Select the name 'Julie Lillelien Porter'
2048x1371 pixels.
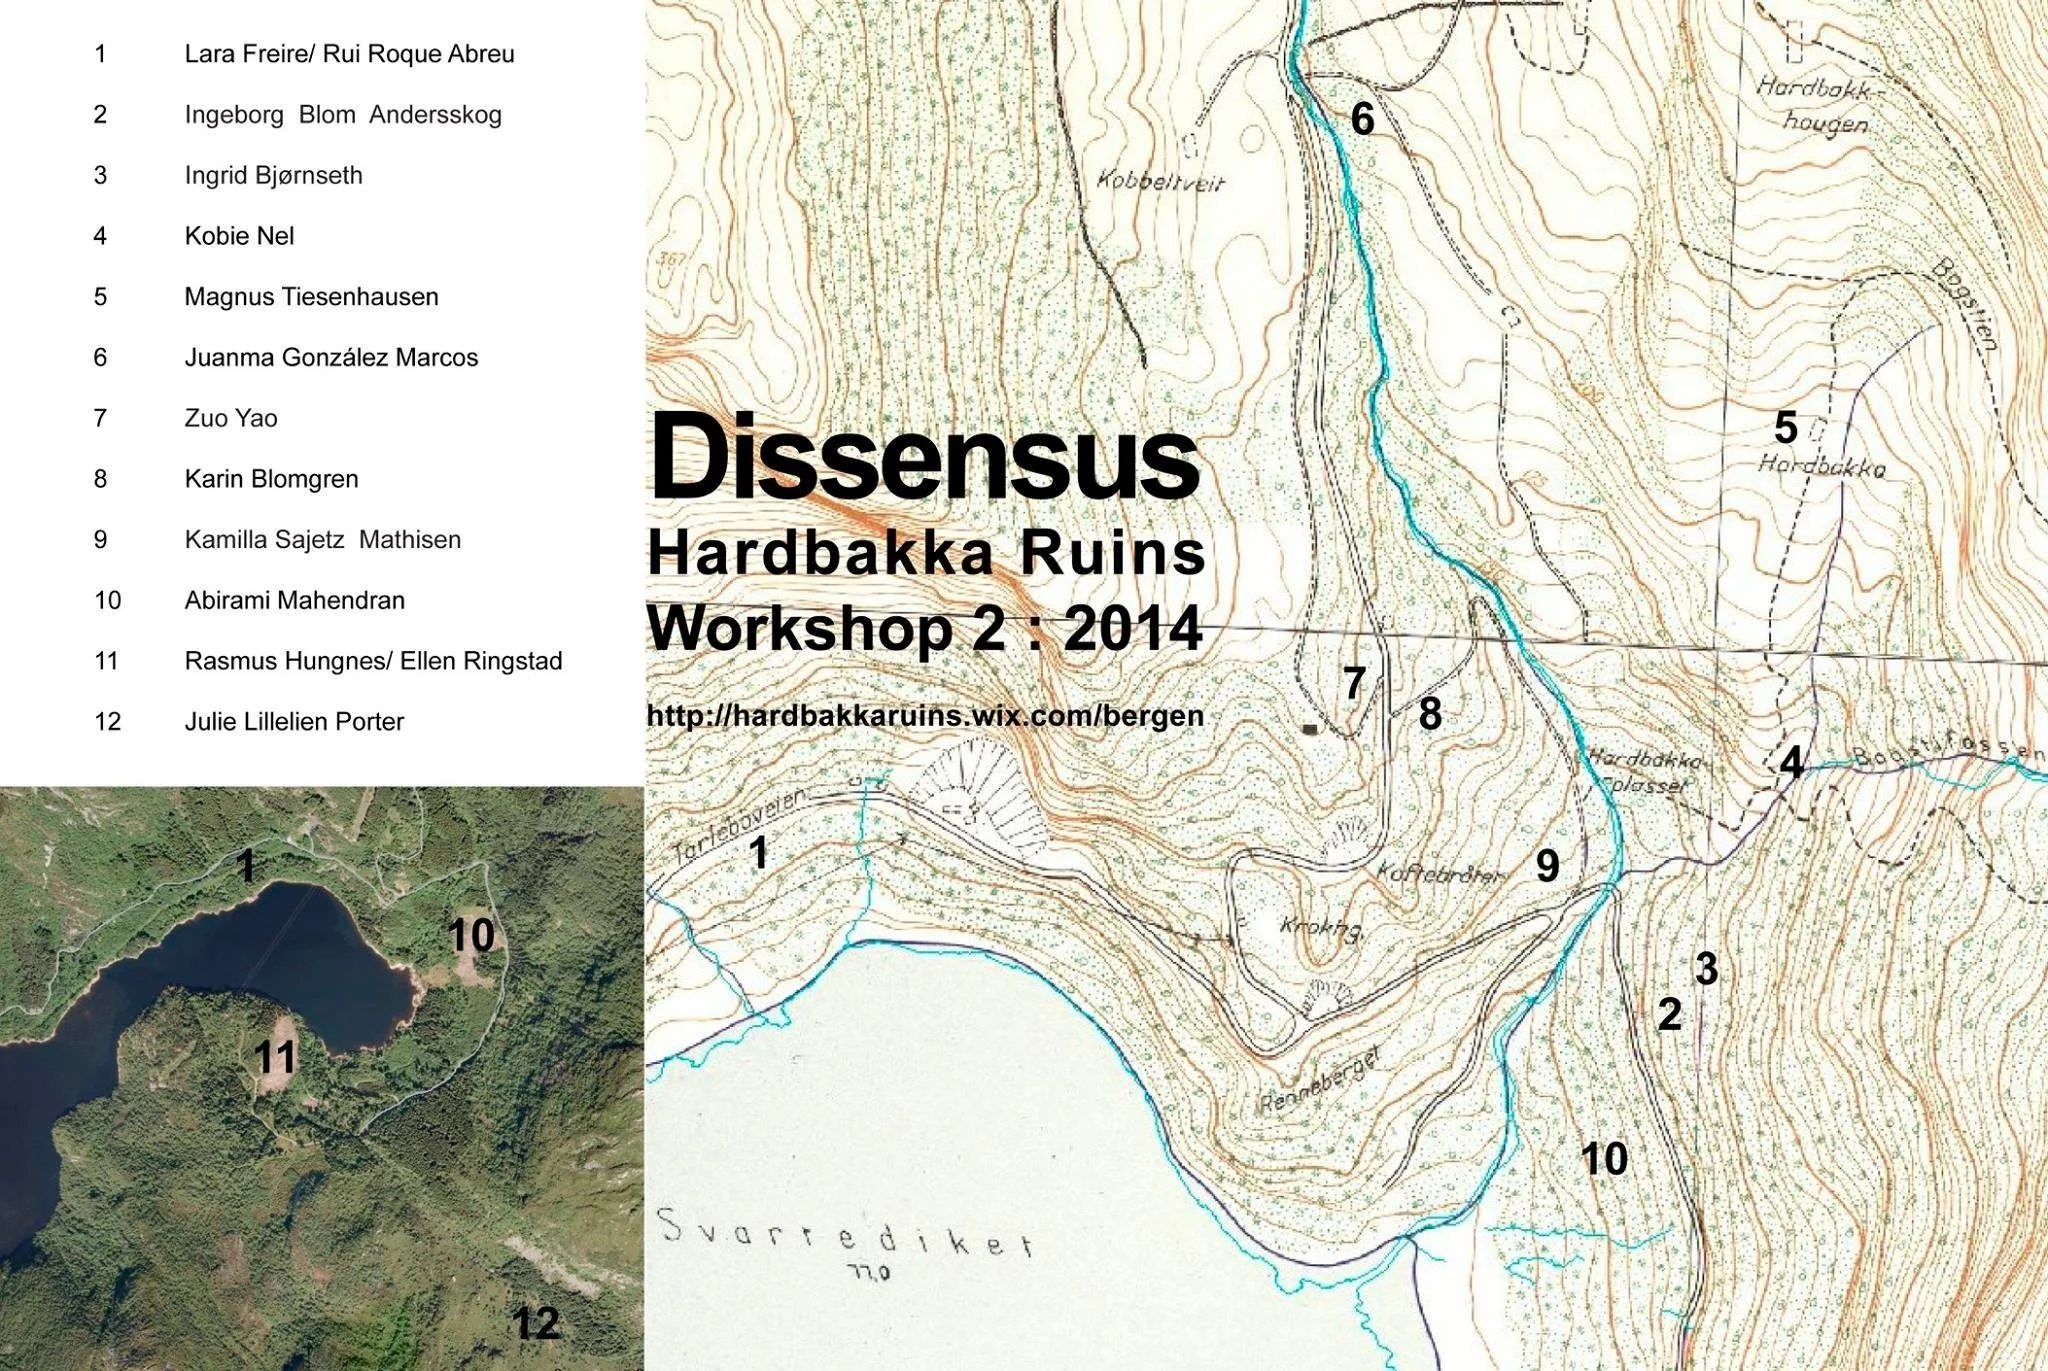tap(294, 722)
